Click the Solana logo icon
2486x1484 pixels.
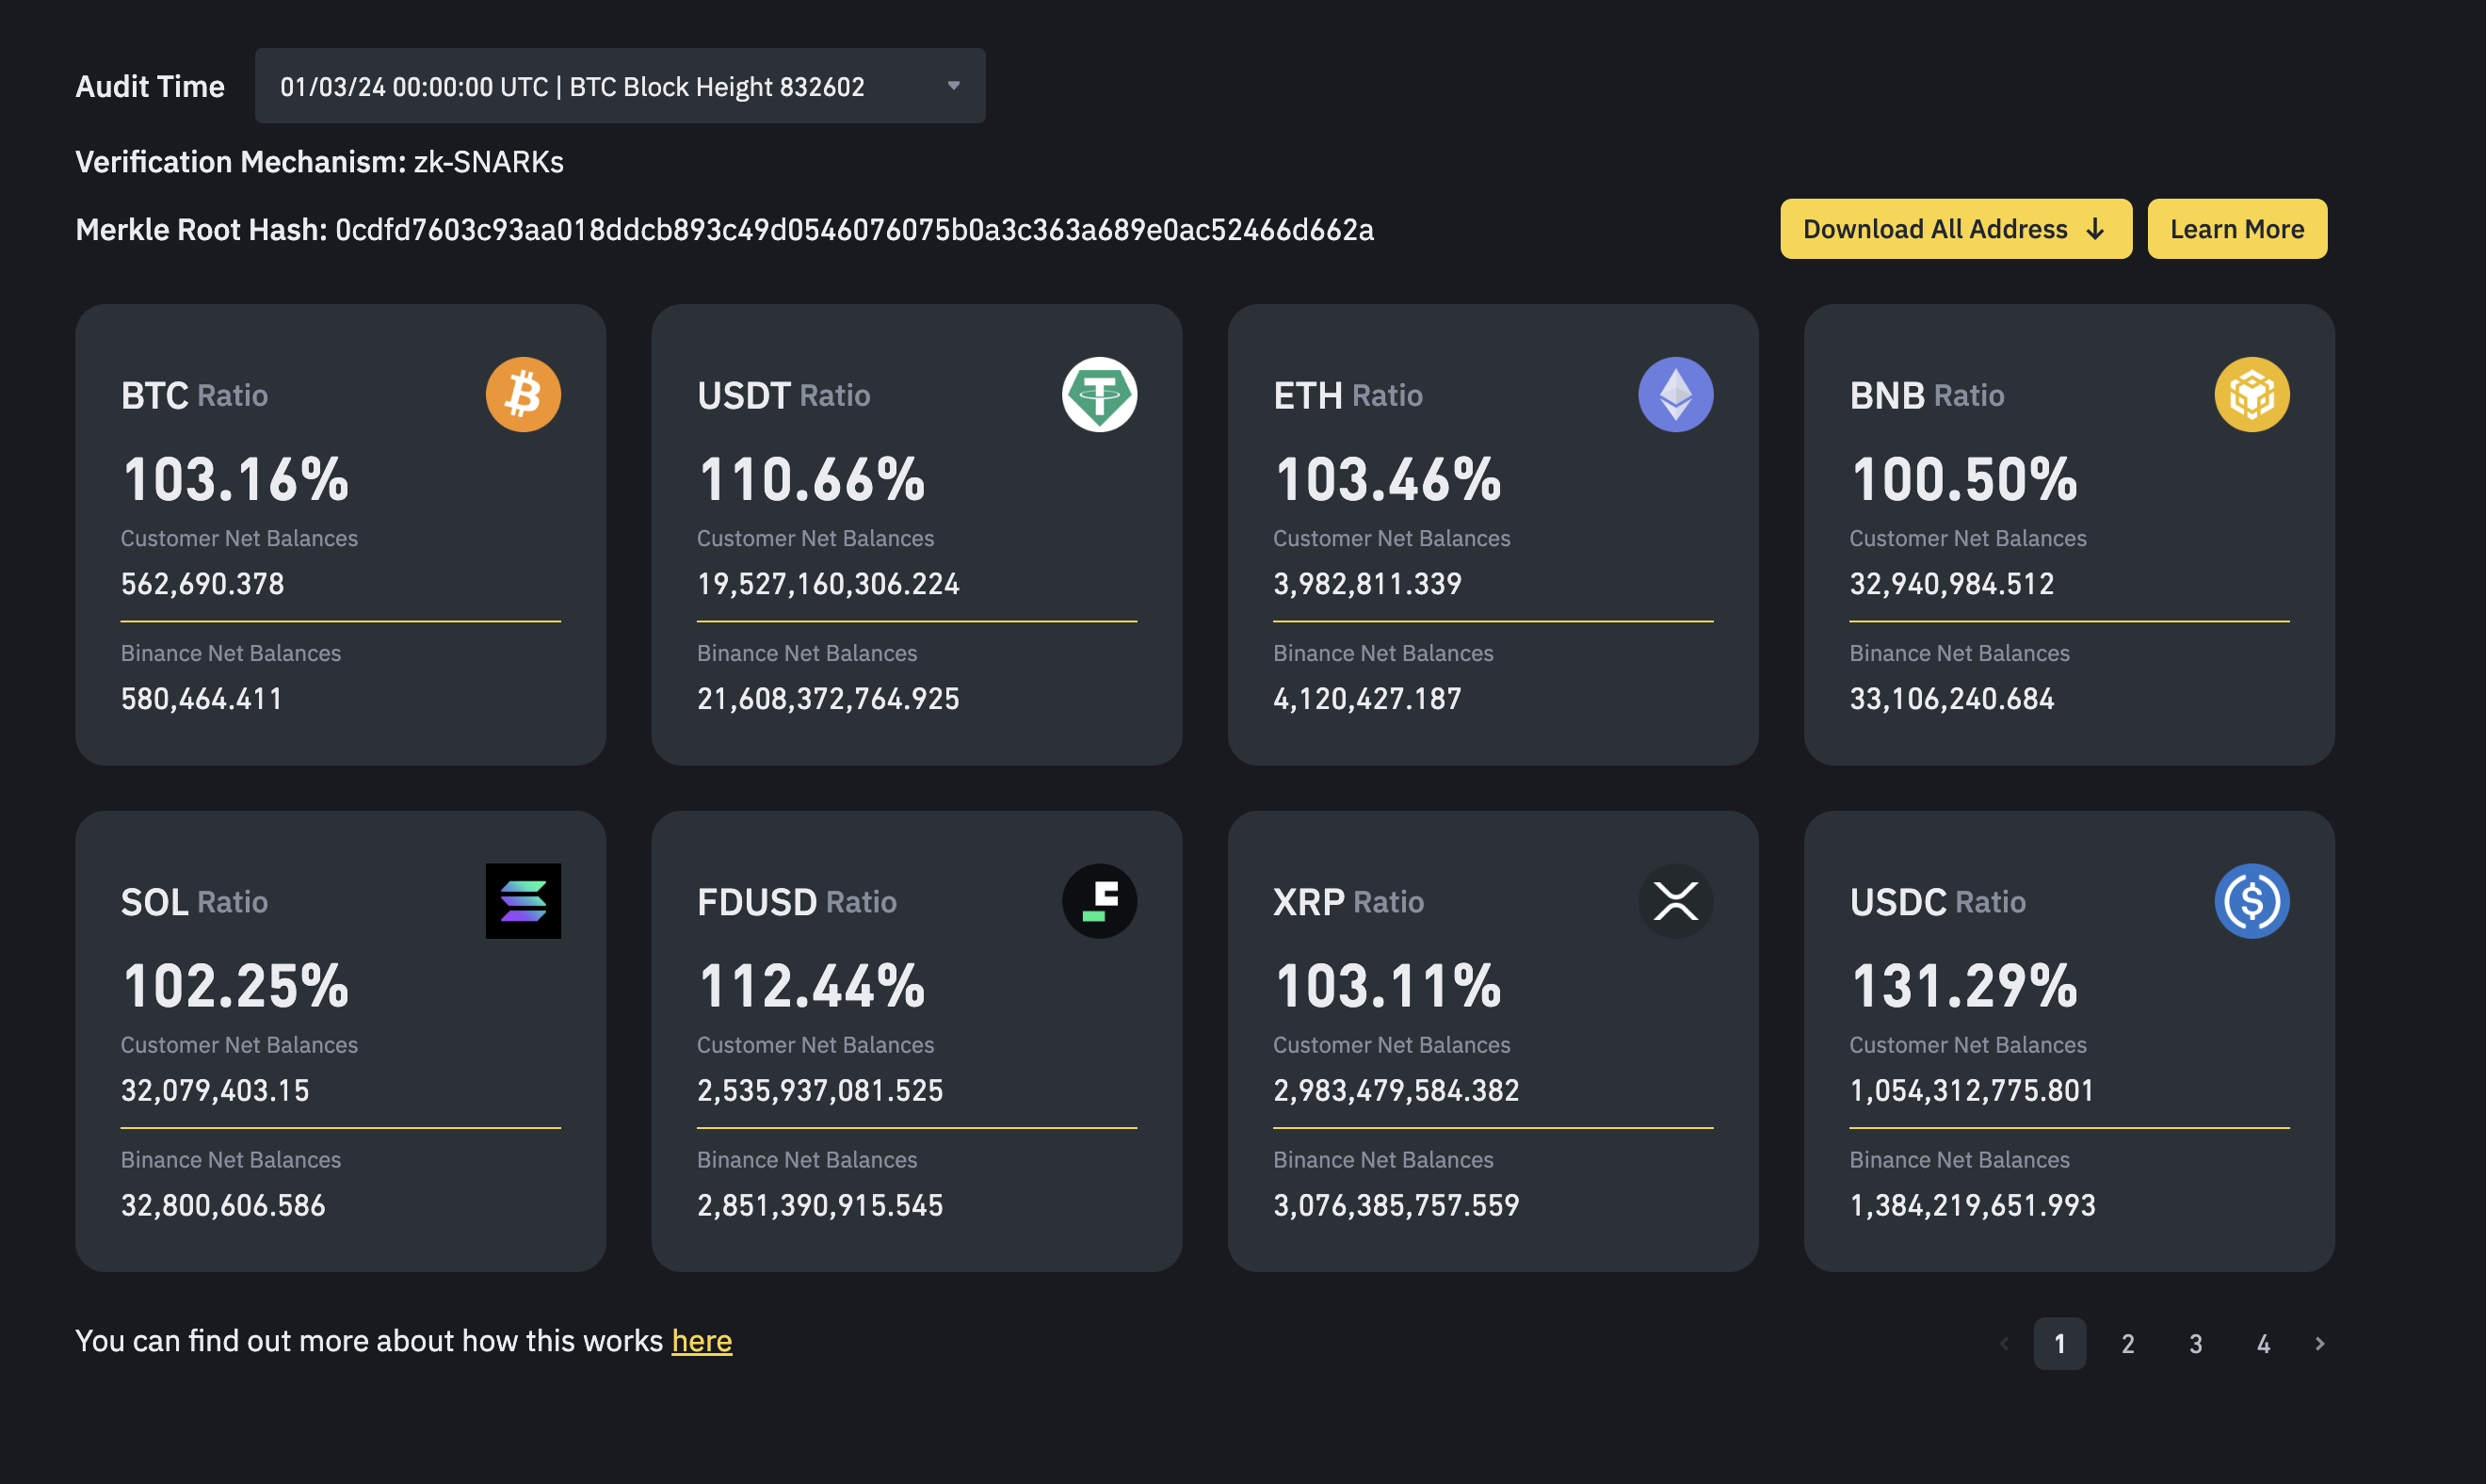point(523,901)
